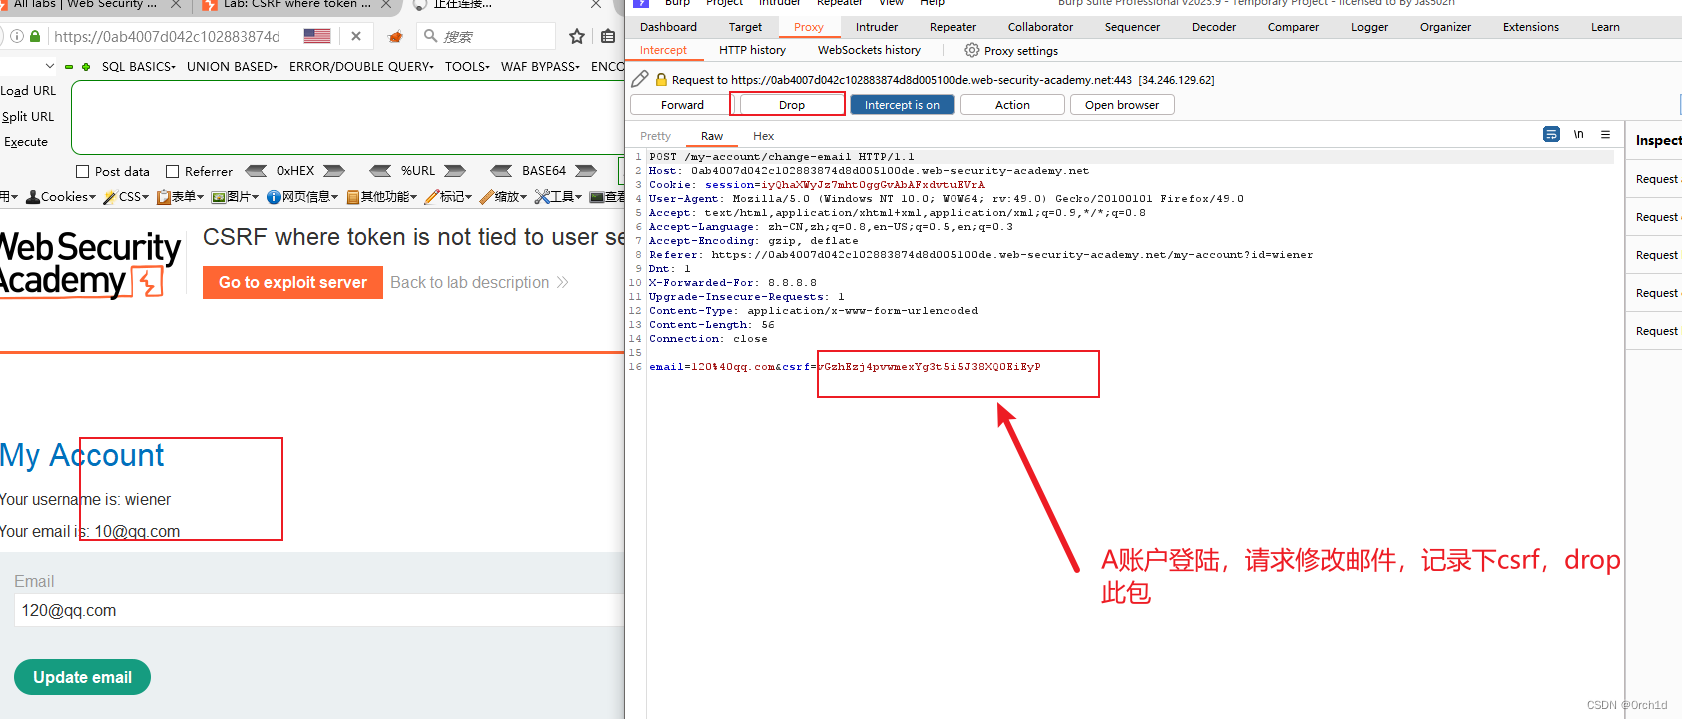Click the Action button in Burp
Image resolution: width=1682 pixels, height=719 pixels.
(x=1012, y=105)
